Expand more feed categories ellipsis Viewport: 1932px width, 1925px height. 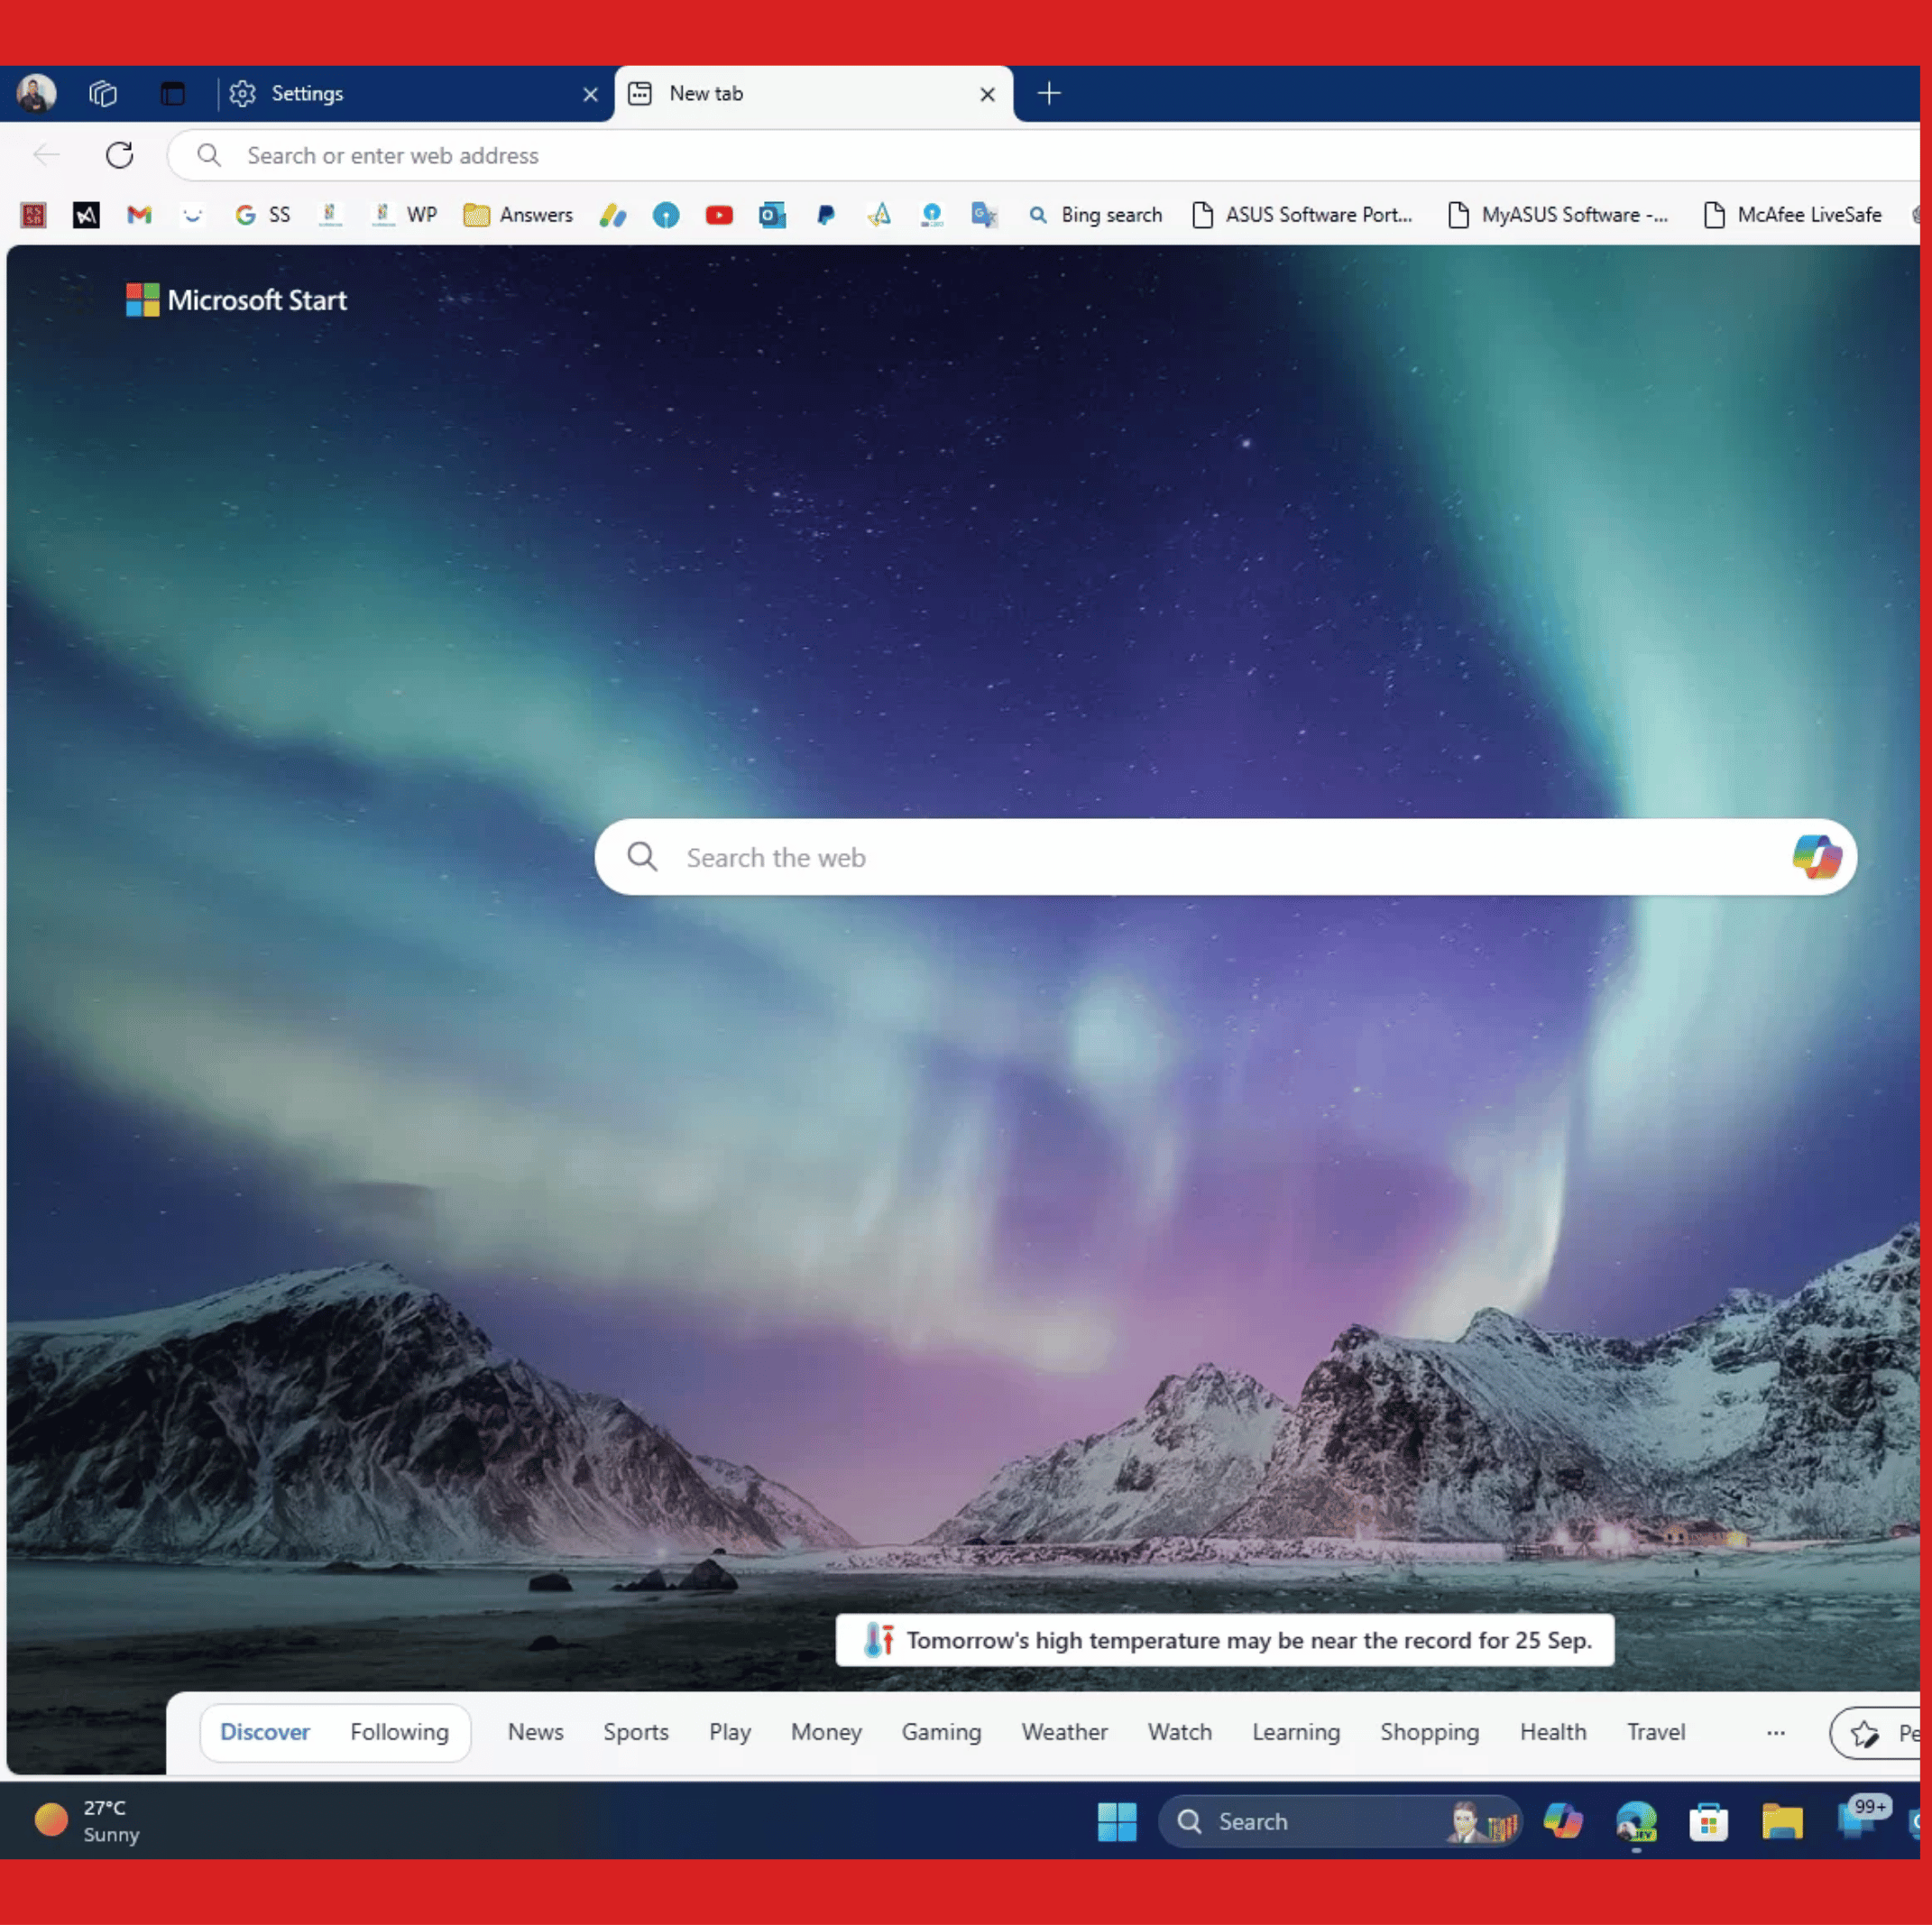(1776, 1733)
